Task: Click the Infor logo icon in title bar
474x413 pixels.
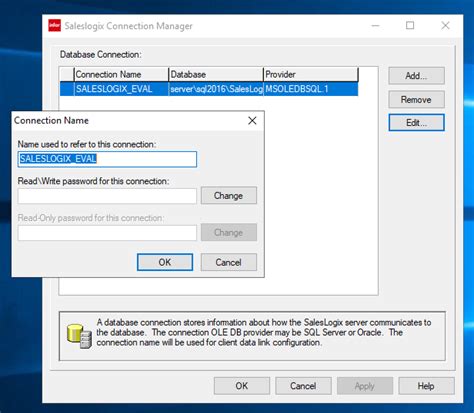Action: tap(54, 26)
